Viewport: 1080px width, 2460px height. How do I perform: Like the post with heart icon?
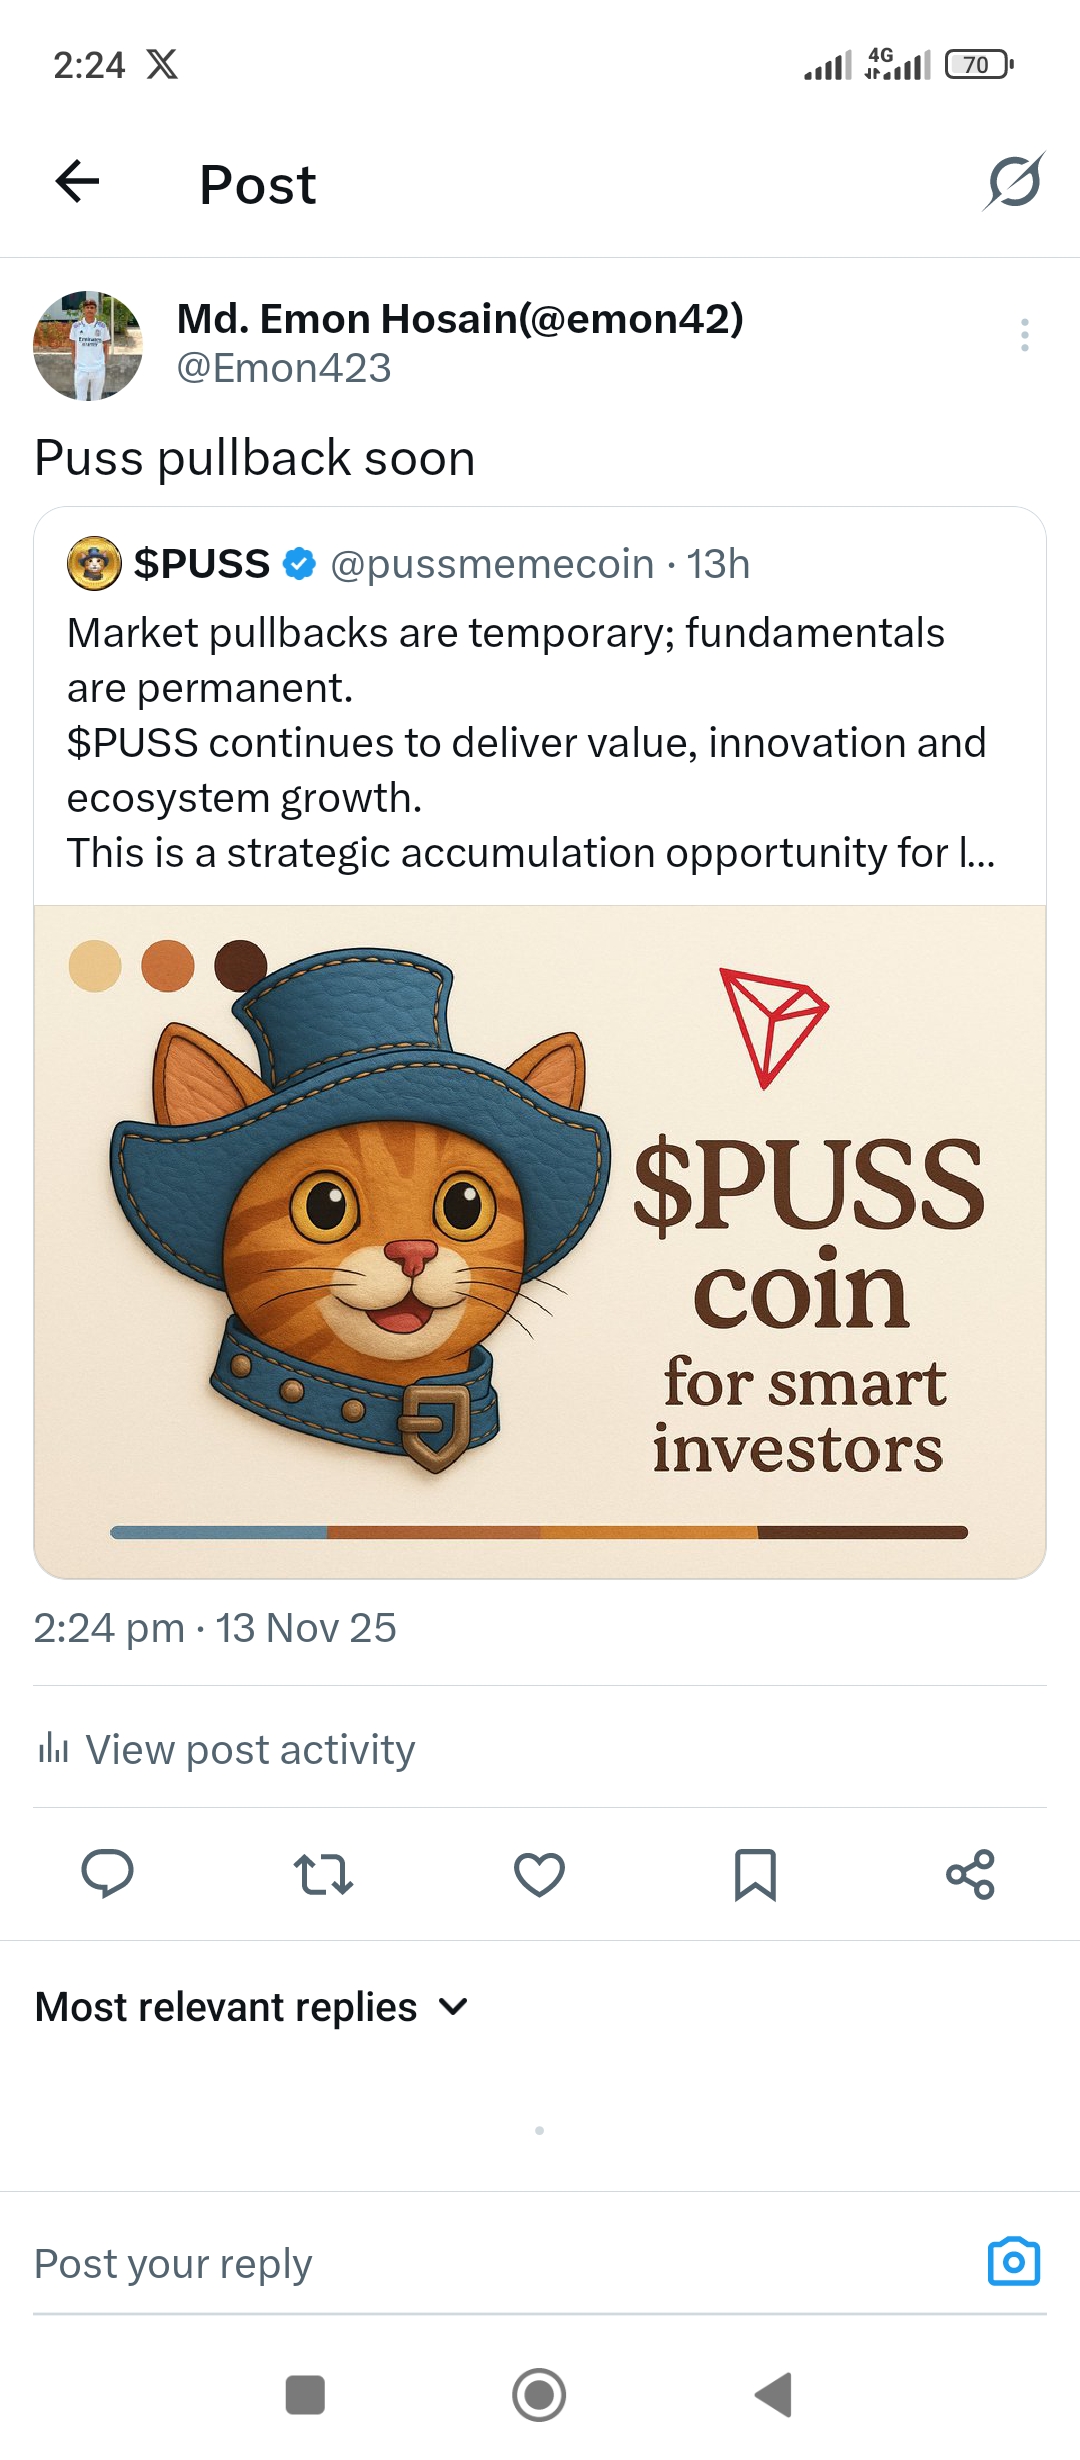click(x=539, y=1873)
